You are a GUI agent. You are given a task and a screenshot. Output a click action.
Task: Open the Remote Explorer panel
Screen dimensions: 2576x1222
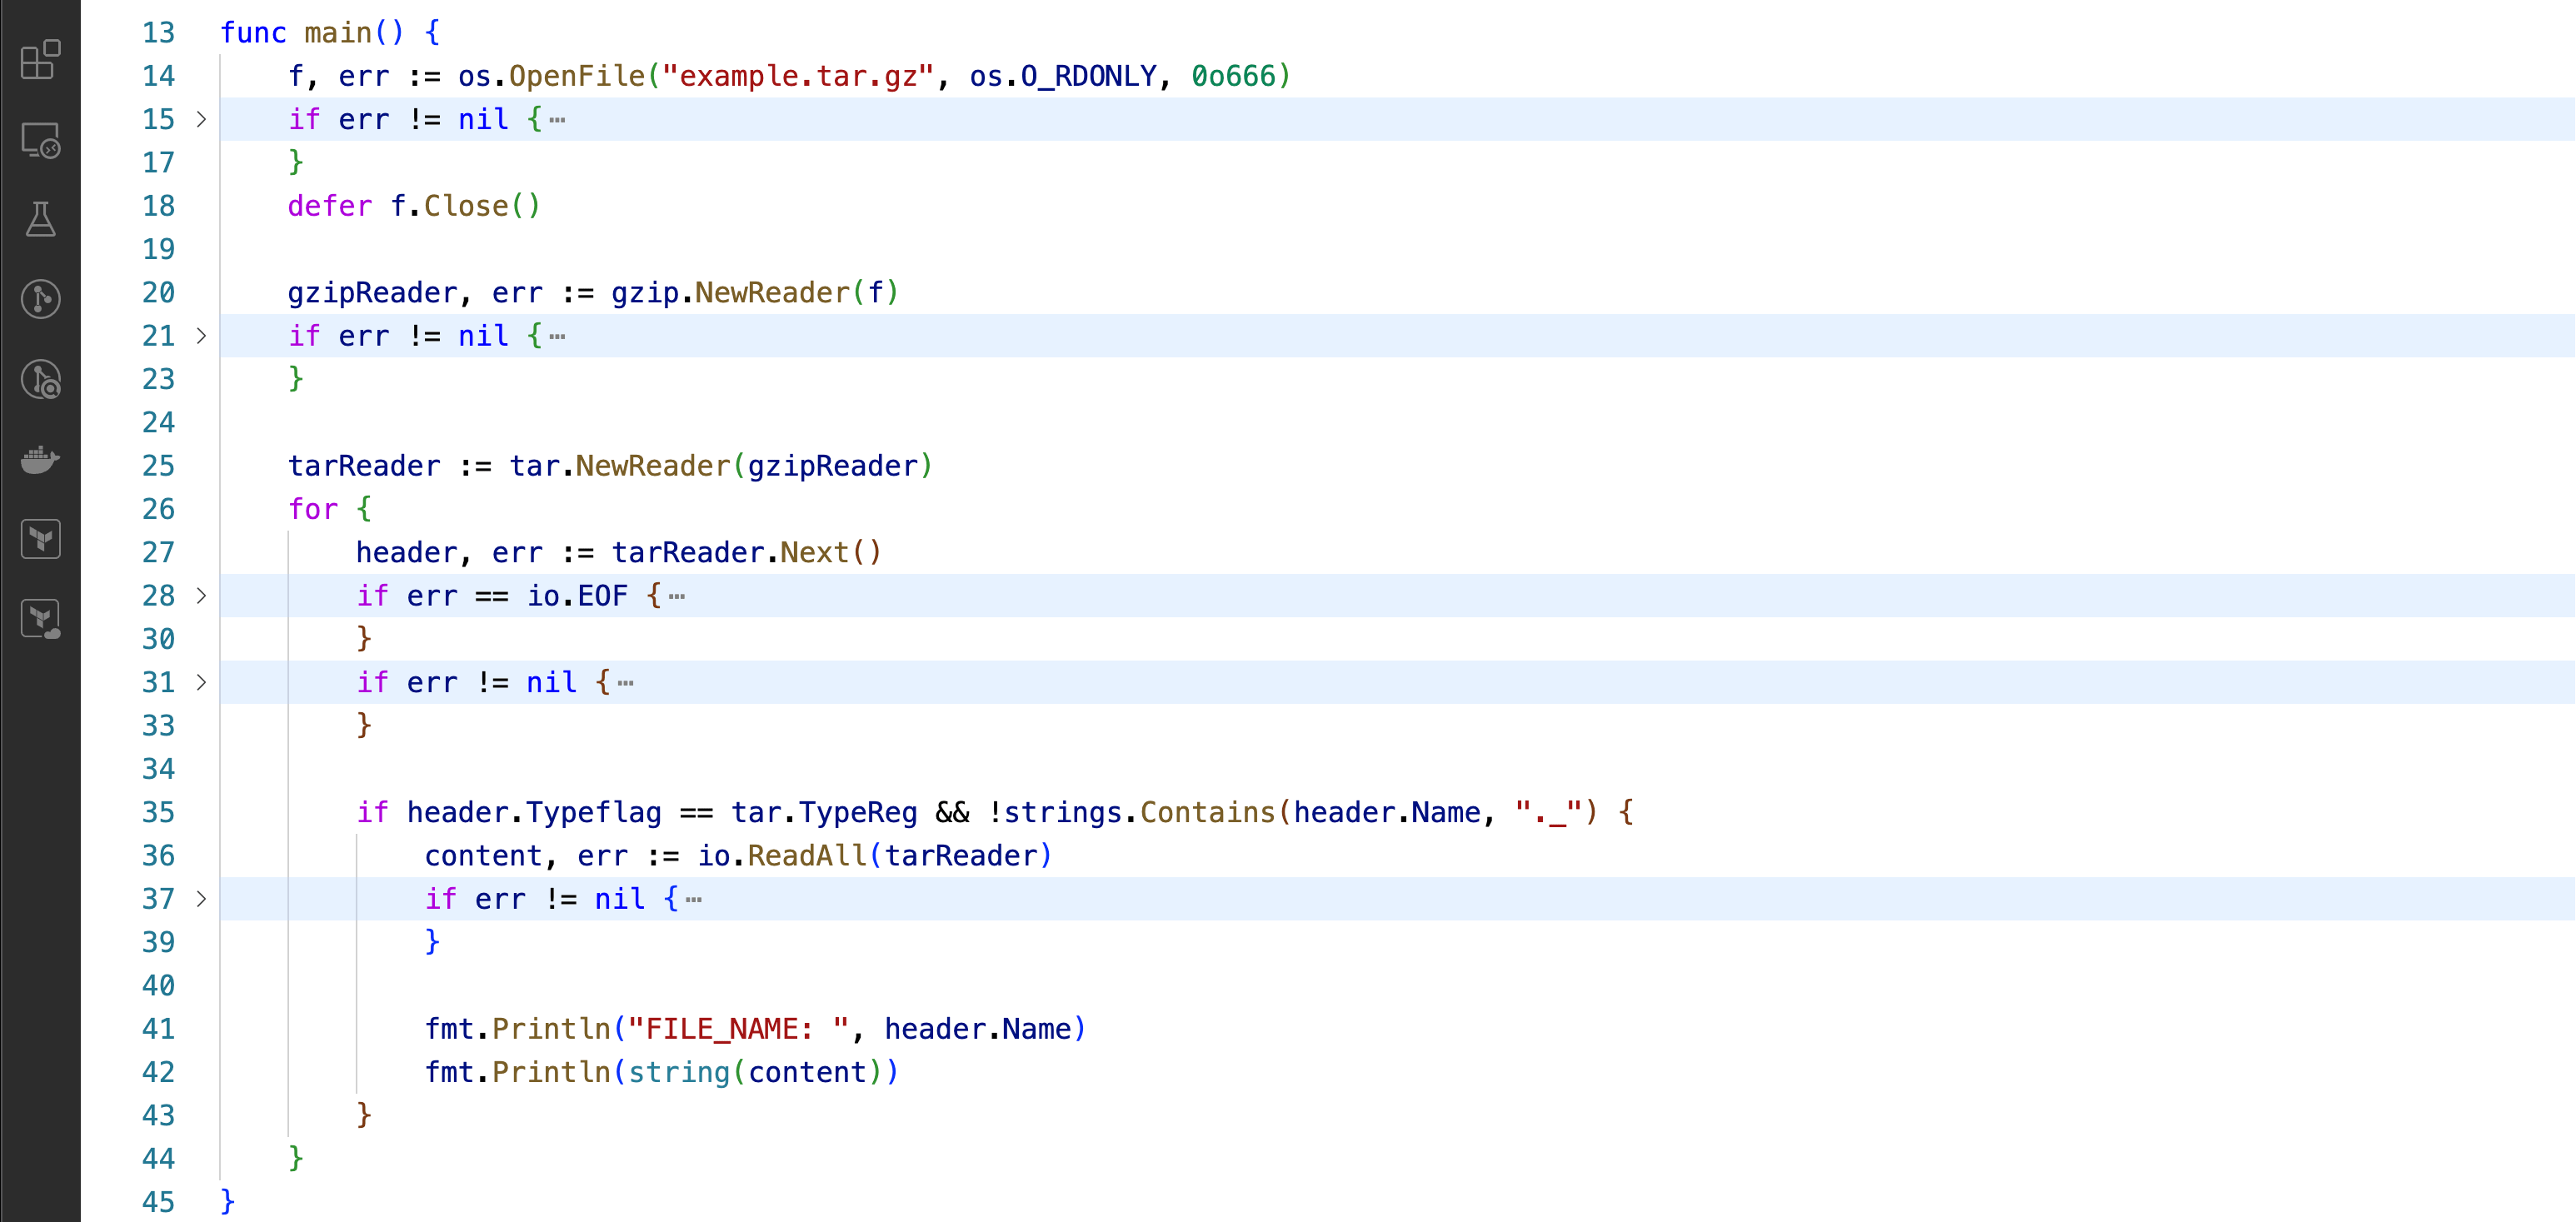coord(40,140)
